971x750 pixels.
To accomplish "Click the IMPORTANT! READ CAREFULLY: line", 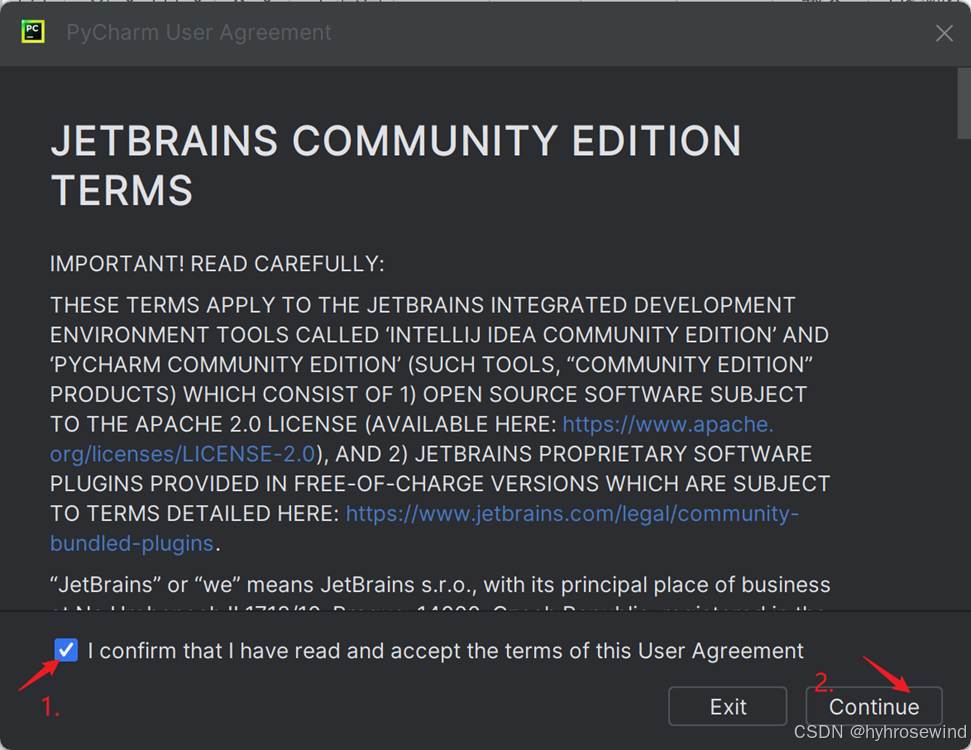I will 217,264.
